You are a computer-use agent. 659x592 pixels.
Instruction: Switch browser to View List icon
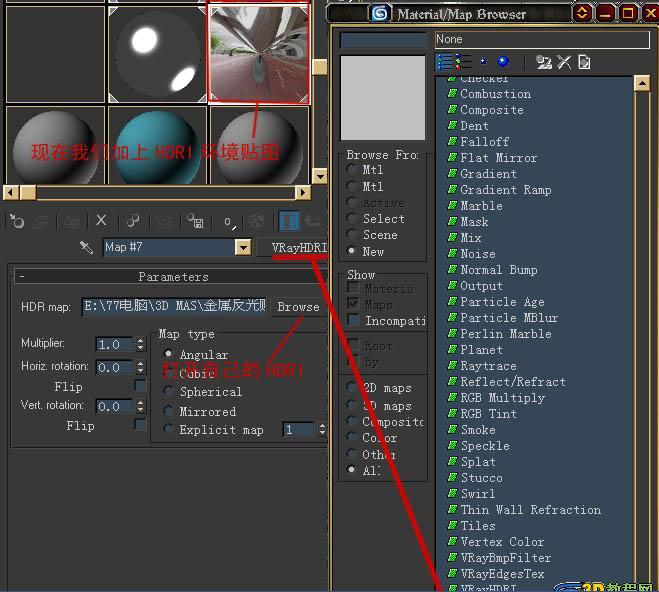[x=446, y=62]
